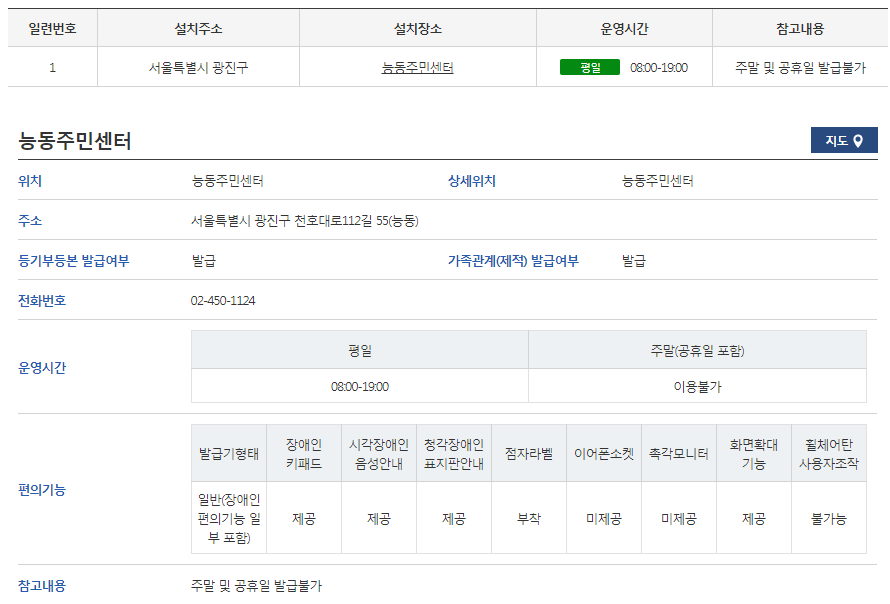
Task: Click the 촉각모니터 column header
Action: (x=679, y=454)
